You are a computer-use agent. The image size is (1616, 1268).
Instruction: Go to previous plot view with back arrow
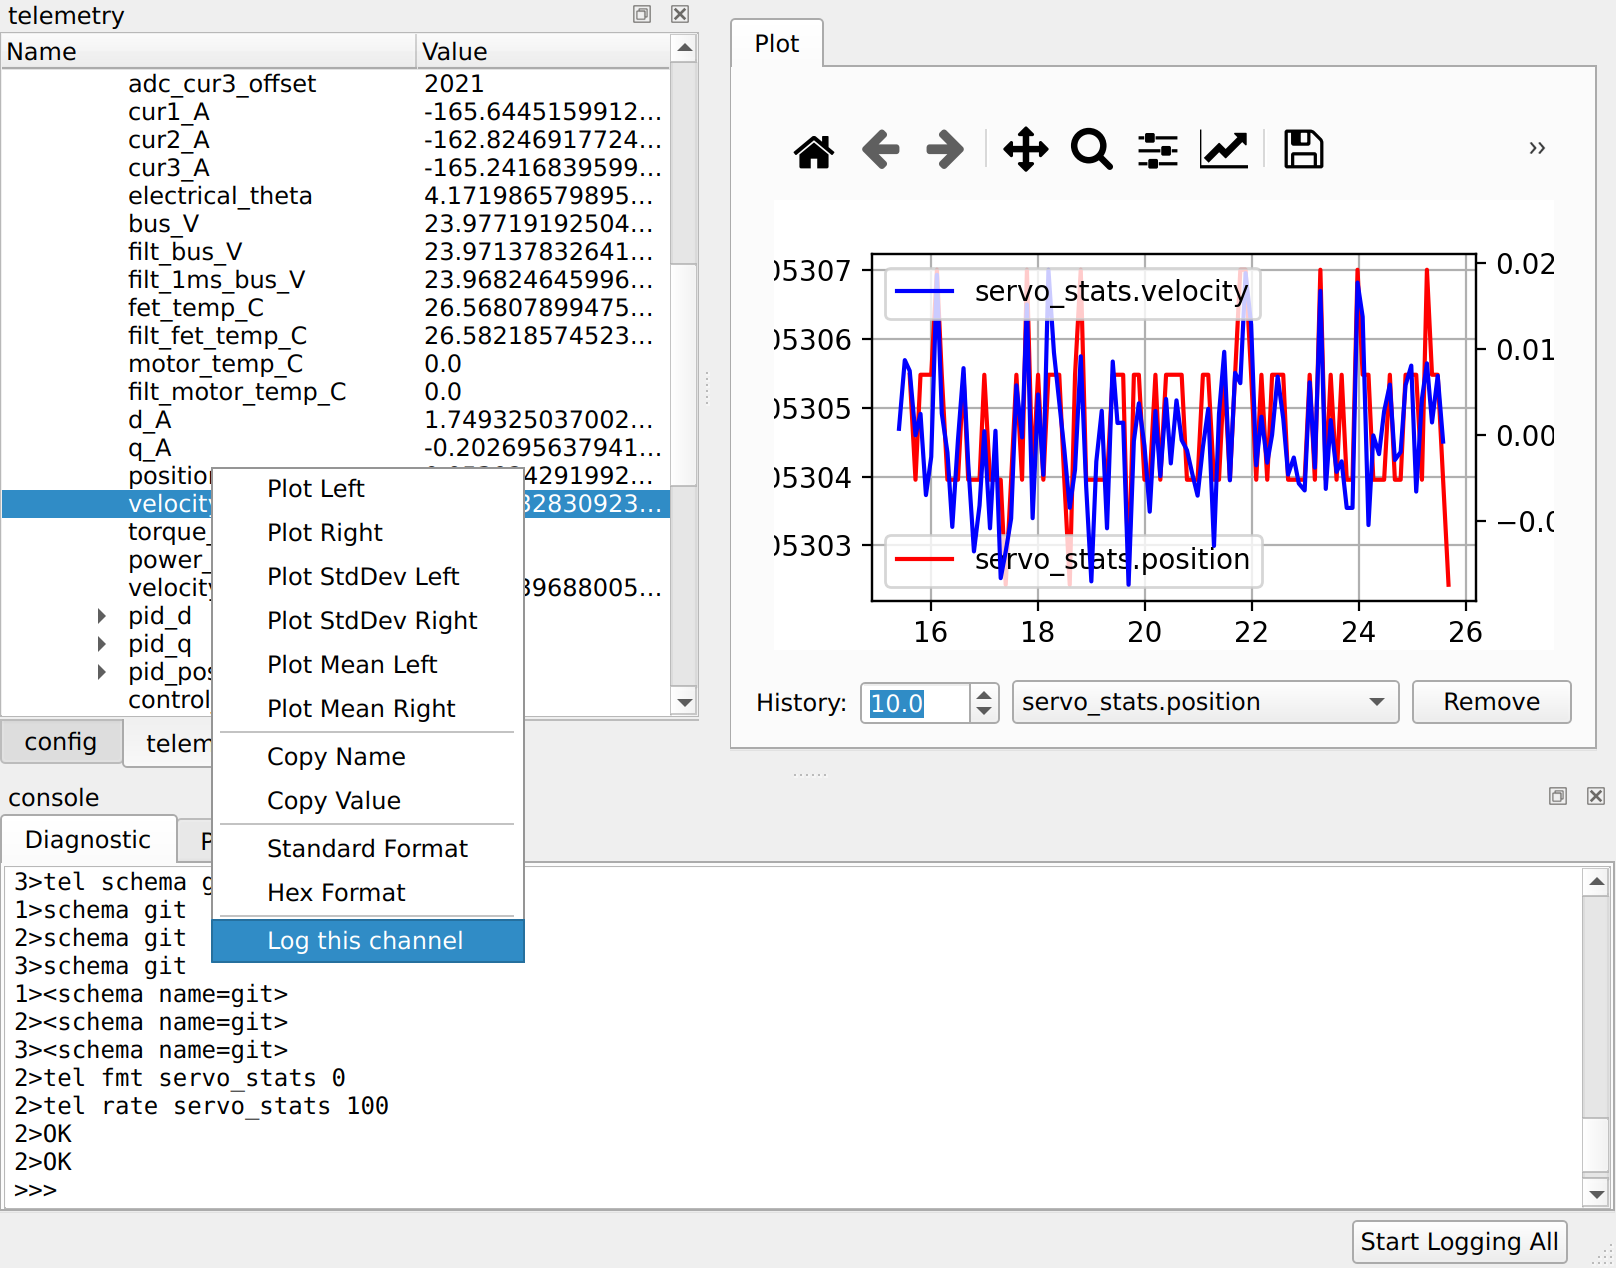tap(879, 148)
